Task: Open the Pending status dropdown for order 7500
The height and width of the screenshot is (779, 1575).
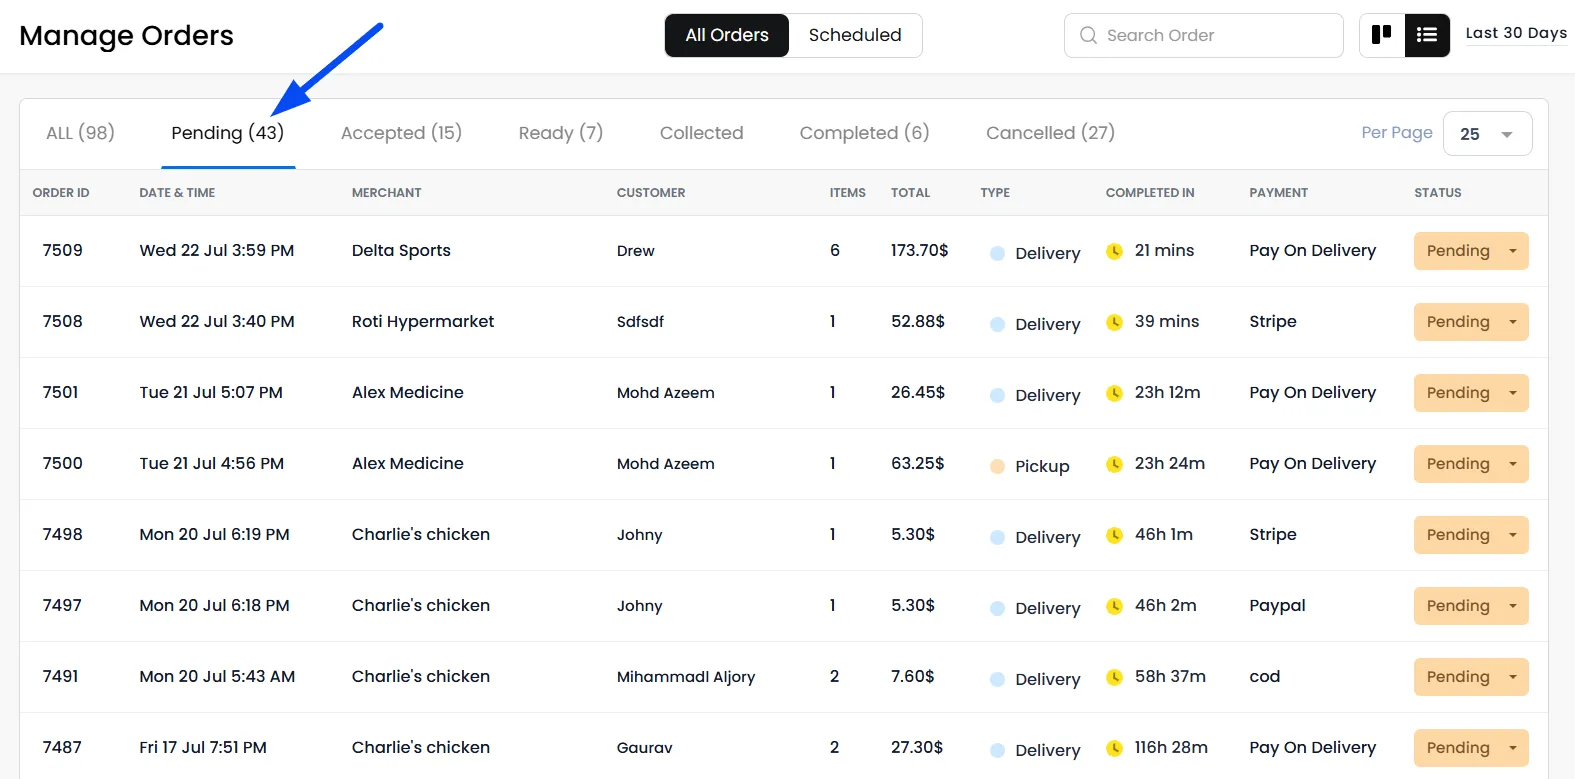Action: [x=1471, y=464]
